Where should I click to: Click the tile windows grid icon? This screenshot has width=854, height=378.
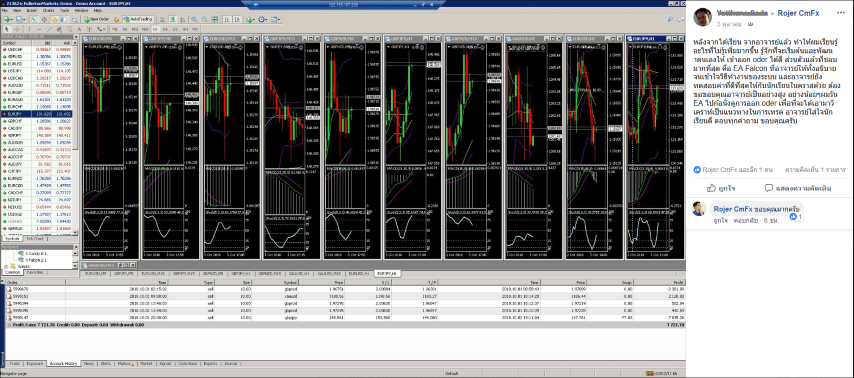click(215, 19)
